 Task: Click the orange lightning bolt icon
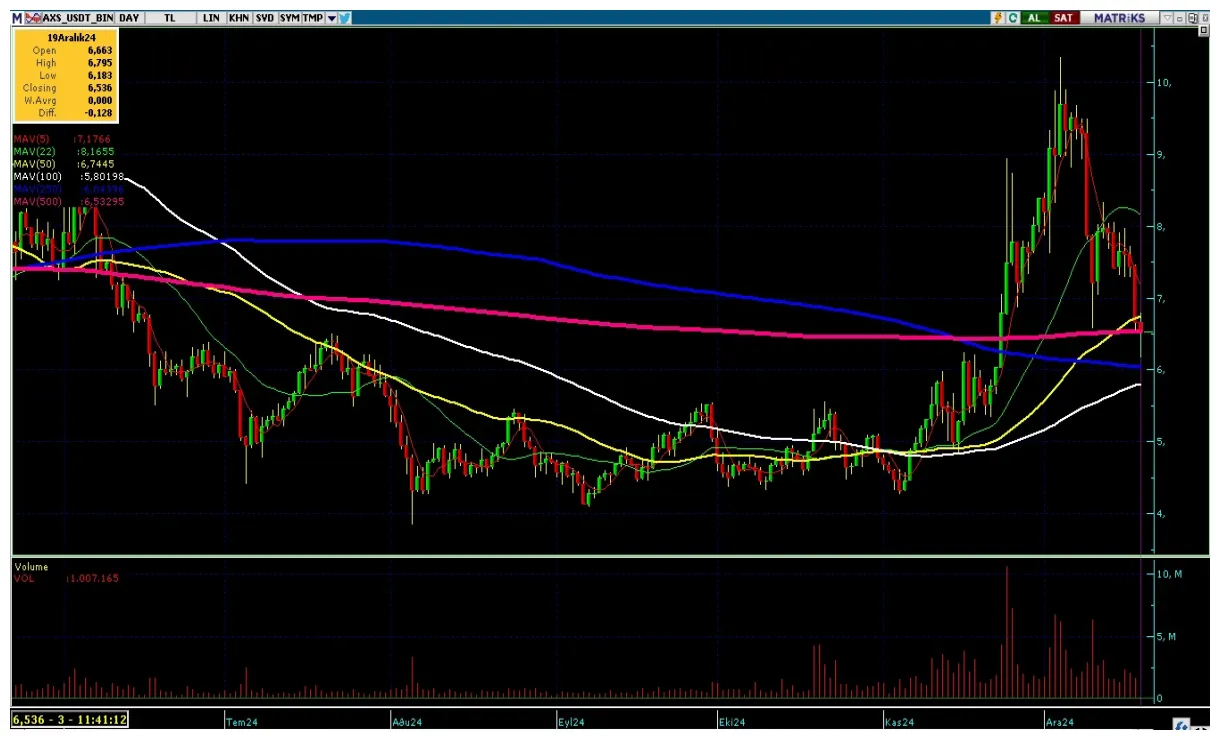(998, 18)
